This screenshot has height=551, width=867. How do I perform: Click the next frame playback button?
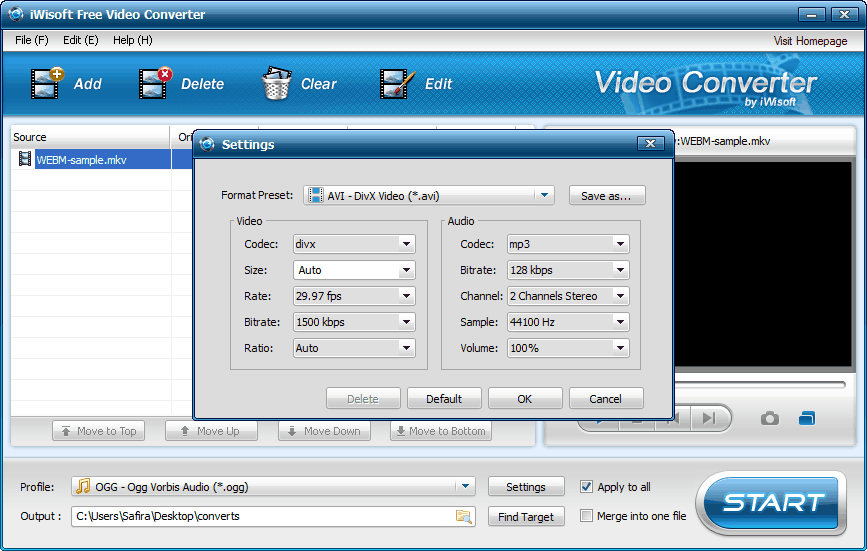click(709, 418)
